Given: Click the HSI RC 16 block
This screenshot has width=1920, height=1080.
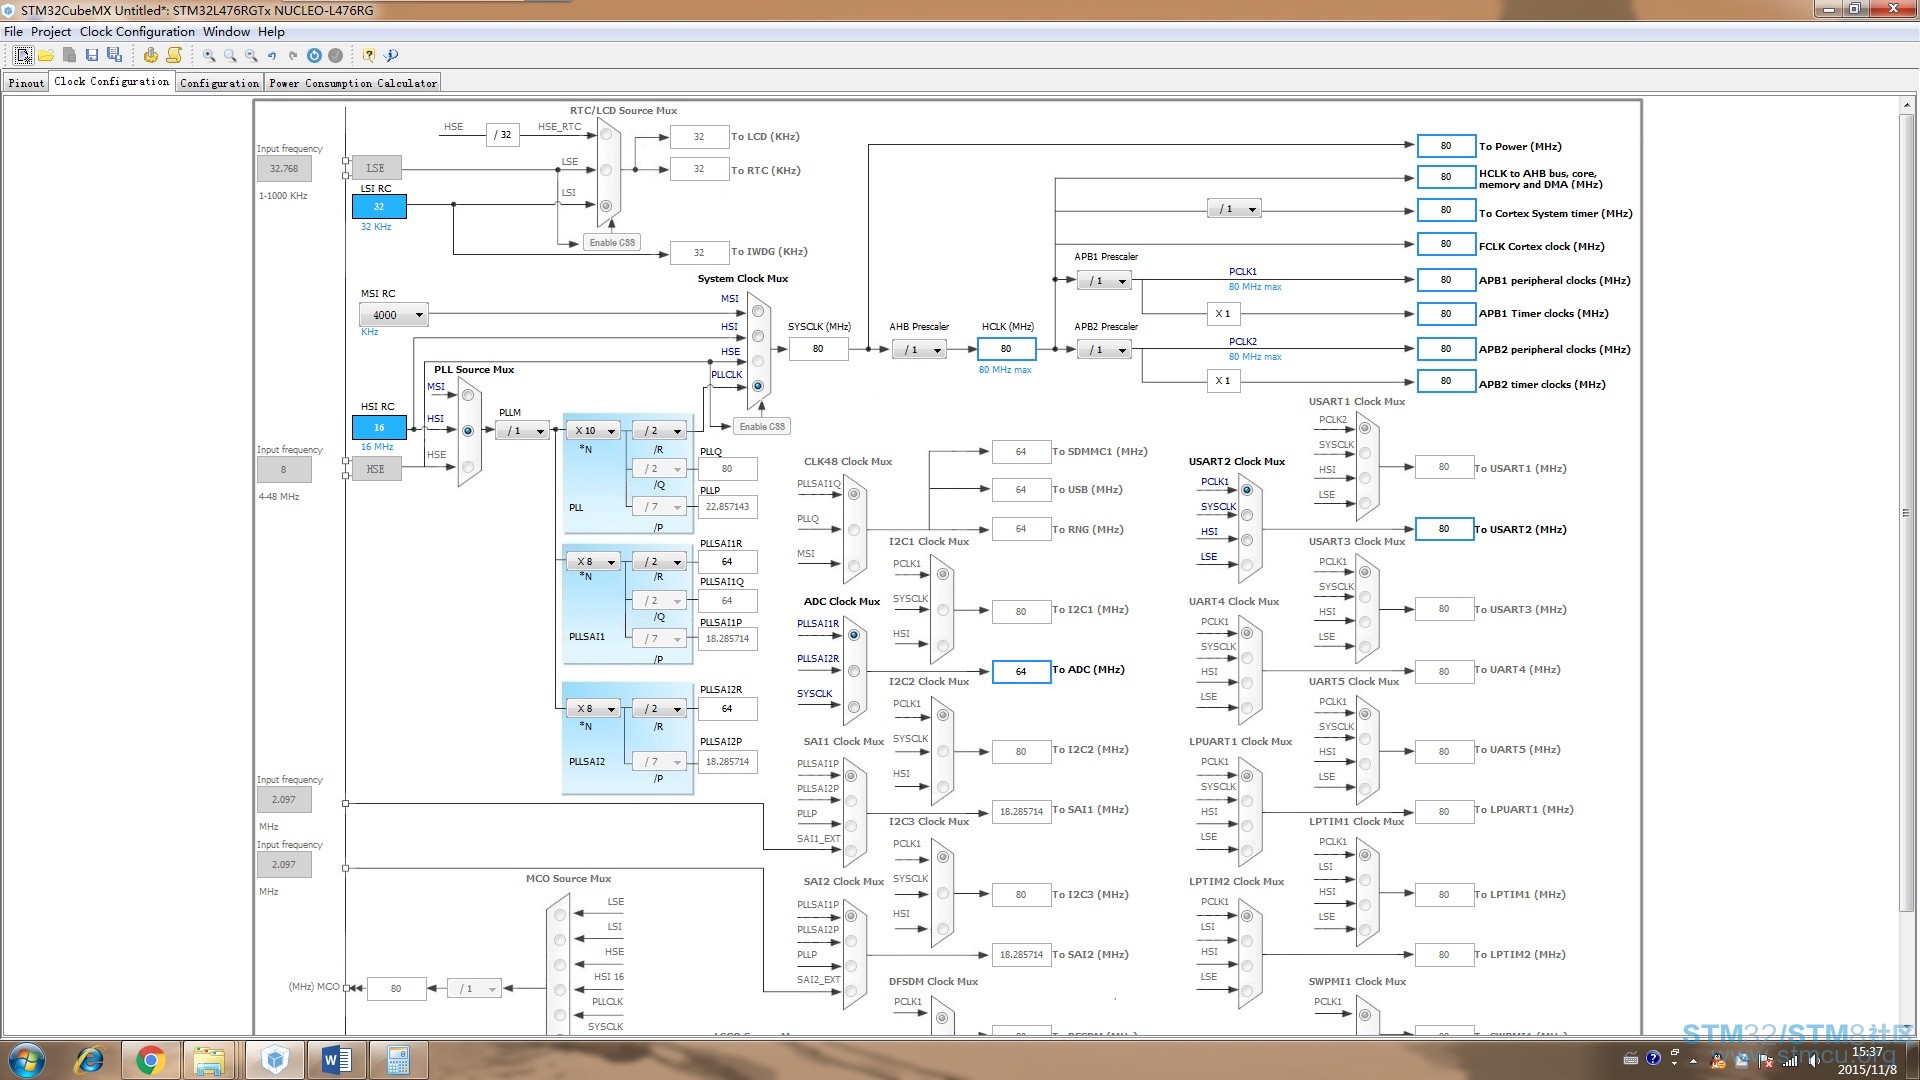Looking at the screenshot, I should pyautogui.click(x=379, y=428).
